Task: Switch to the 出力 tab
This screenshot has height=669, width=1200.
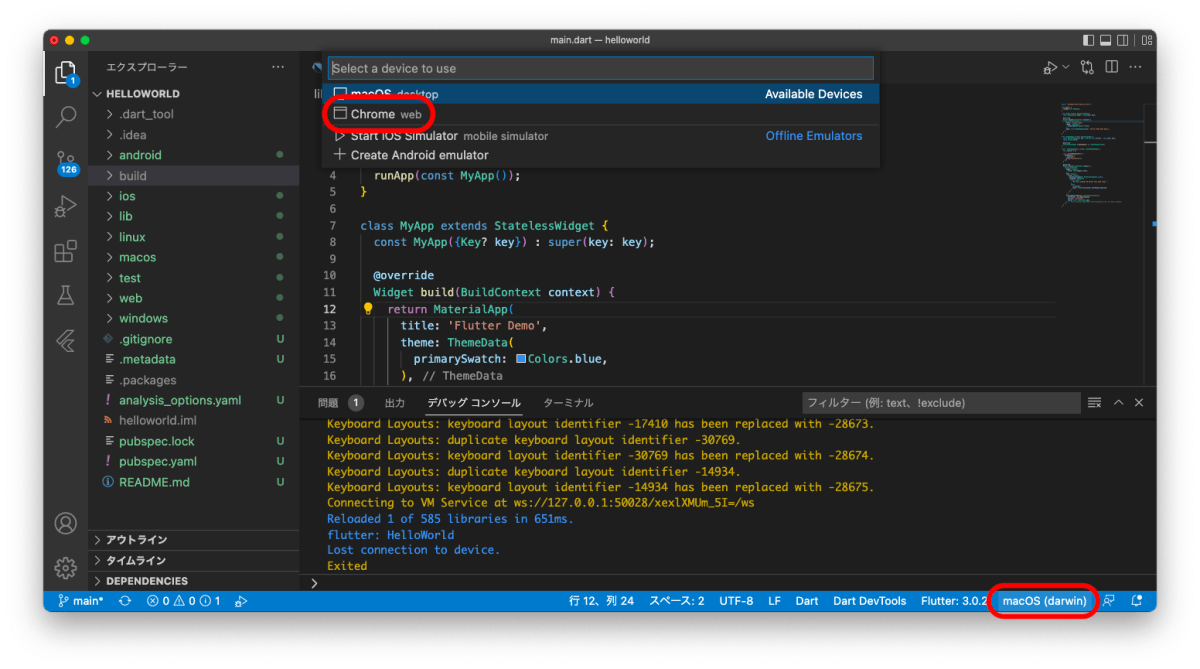Action: pyautogui.click(x=395, y=403)
